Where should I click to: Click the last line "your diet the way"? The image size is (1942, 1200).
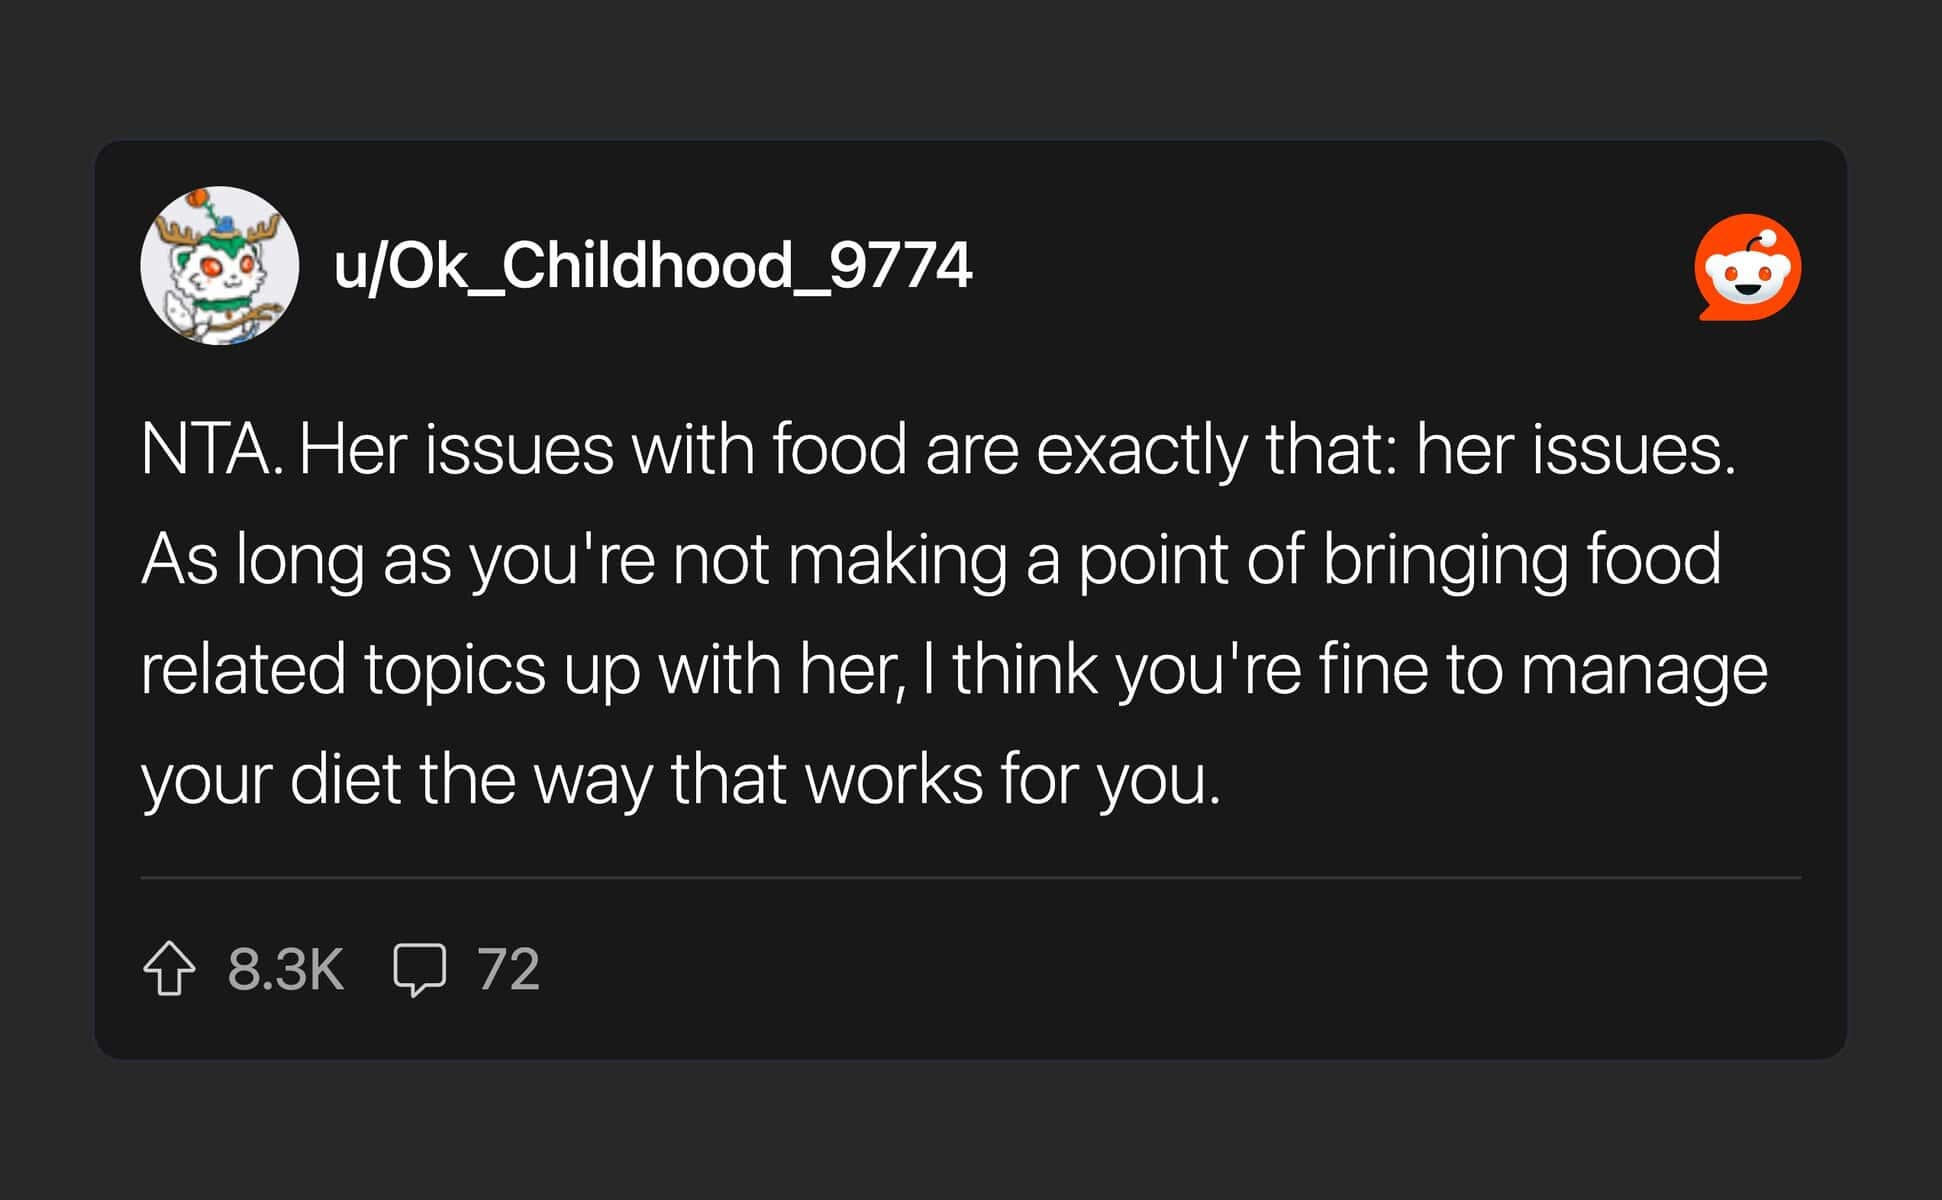click(x=680, y=780)
